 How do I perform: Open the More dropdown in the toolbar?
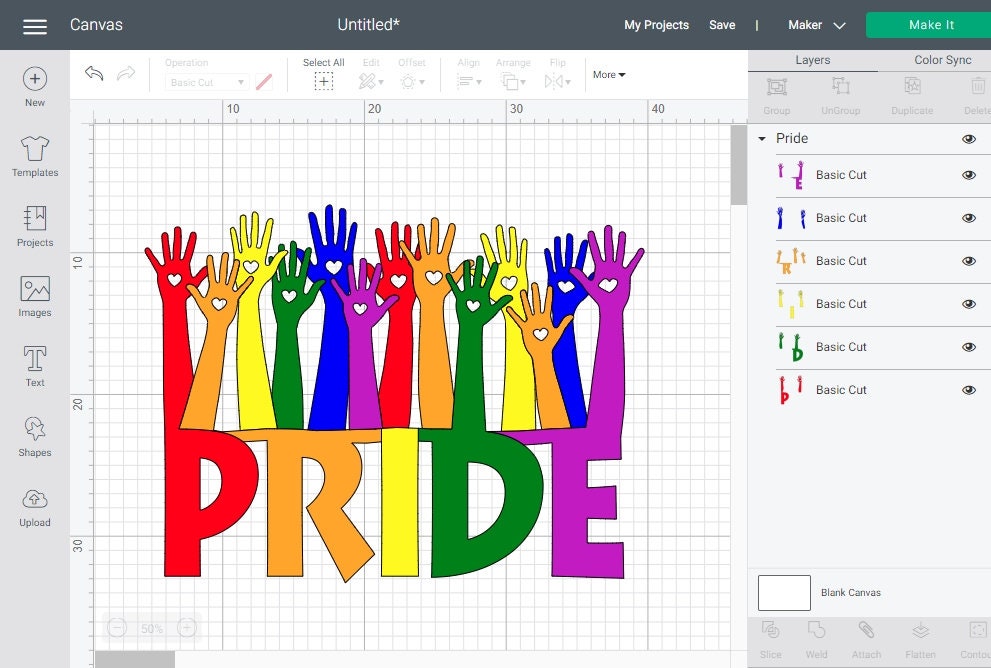tap(609, 74)
